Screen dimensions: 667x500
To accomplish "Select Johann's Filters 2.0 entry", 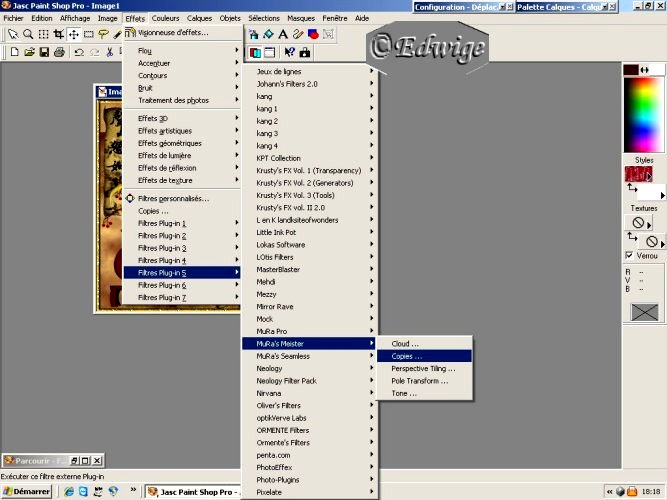I will coord(309,84).
